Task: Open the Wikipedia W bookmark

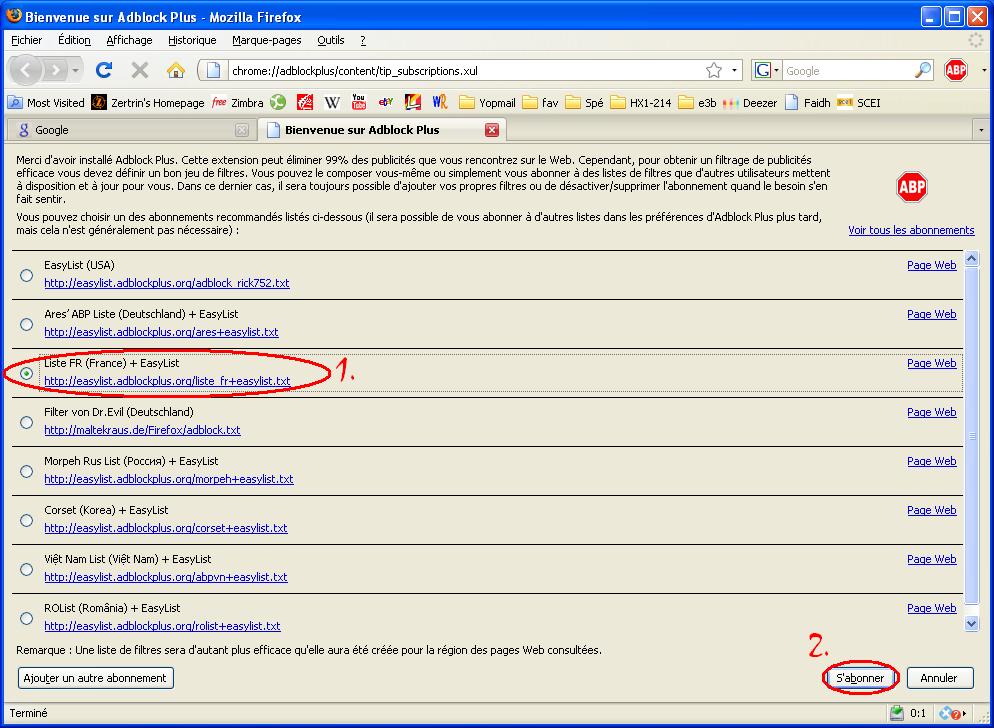Action: pos(332,102)
